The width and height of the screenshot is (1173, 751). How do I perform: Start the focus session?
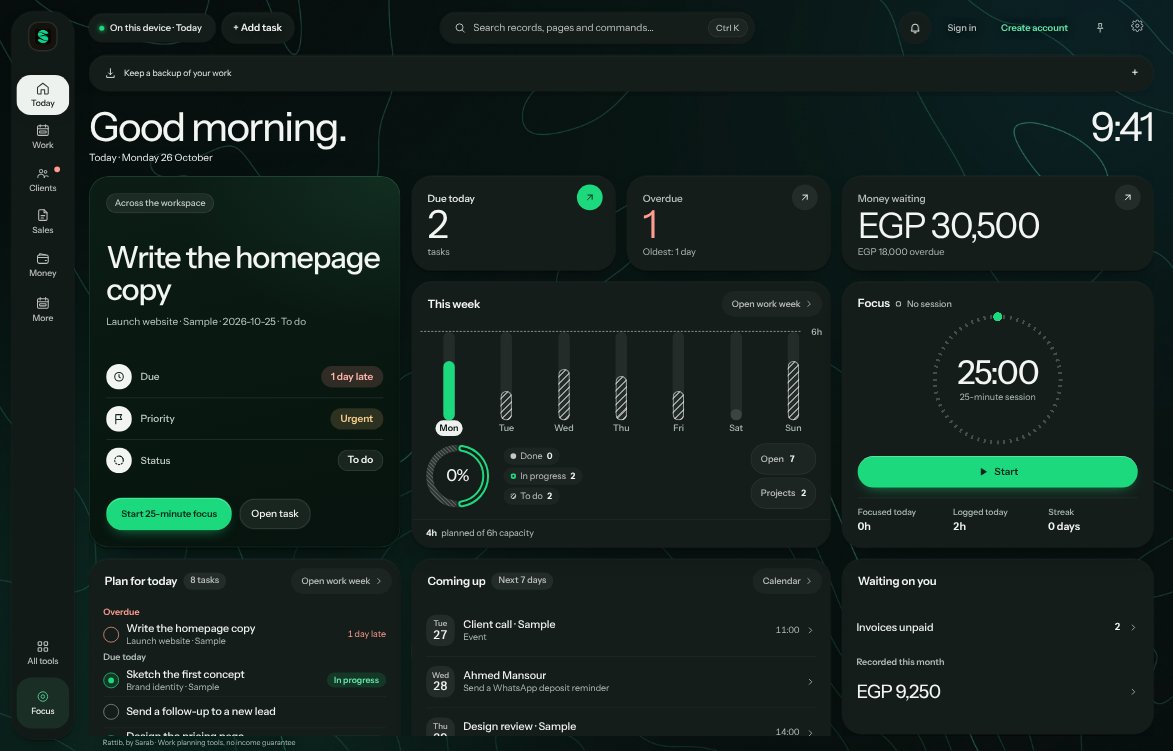coord(997,472)
